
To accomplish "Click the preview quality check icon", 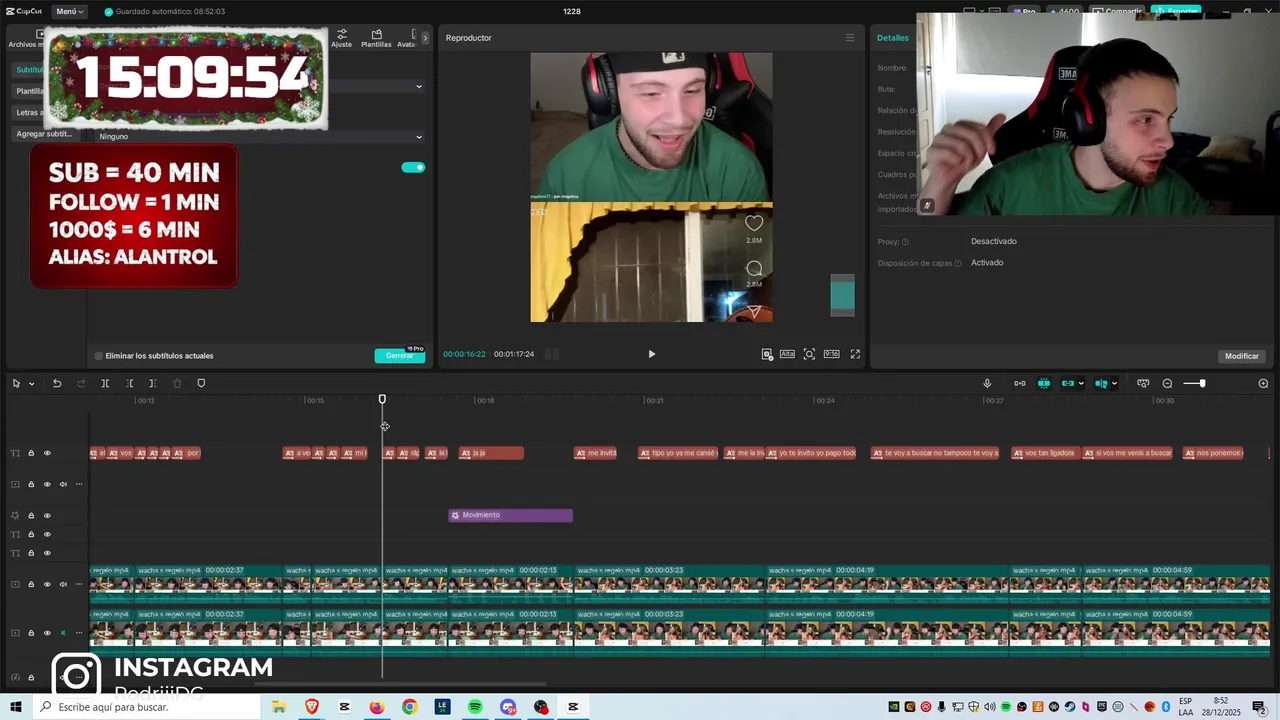I will [x=767, y=354].
